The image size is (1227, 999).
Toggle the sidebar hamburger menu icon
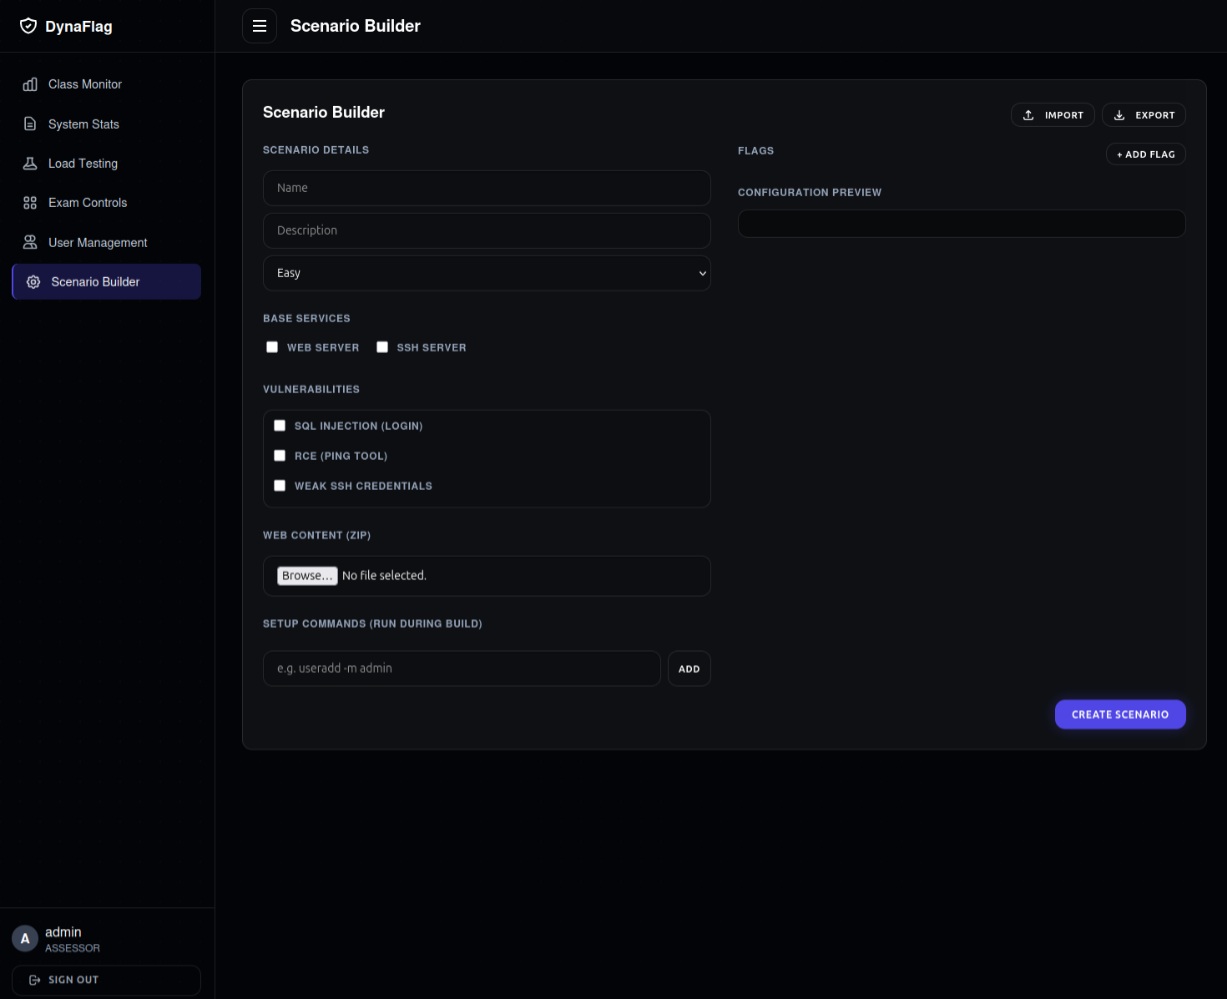pyautogui.click(x=259, y=26)
